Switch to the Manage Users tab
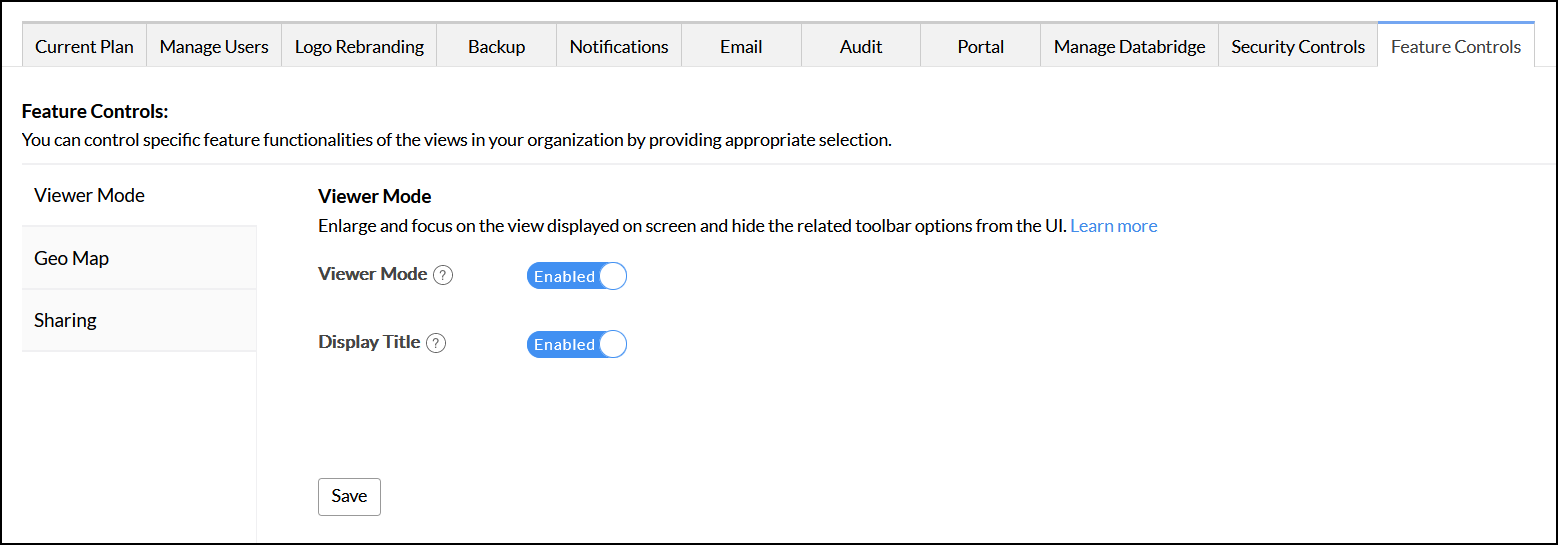Image resolution: width=1558 pixels, height=545 pixels. click(214, 46)
